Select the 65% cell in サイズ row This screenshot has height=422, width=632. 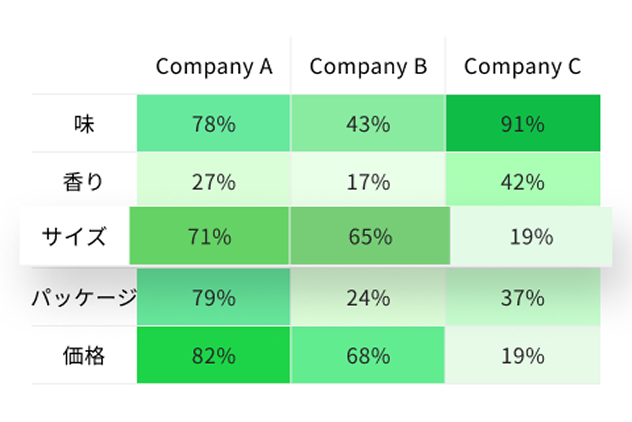click(369, 237)
